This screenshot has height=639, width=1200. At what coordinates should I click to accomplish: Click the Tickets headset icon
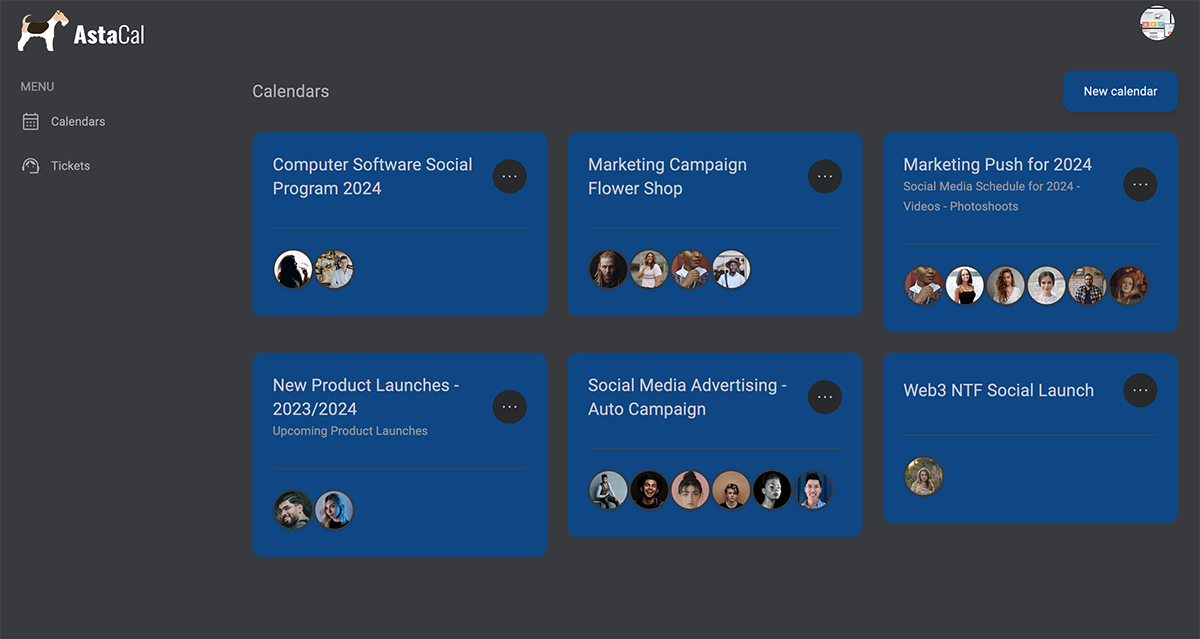click(x=31, y=166)
